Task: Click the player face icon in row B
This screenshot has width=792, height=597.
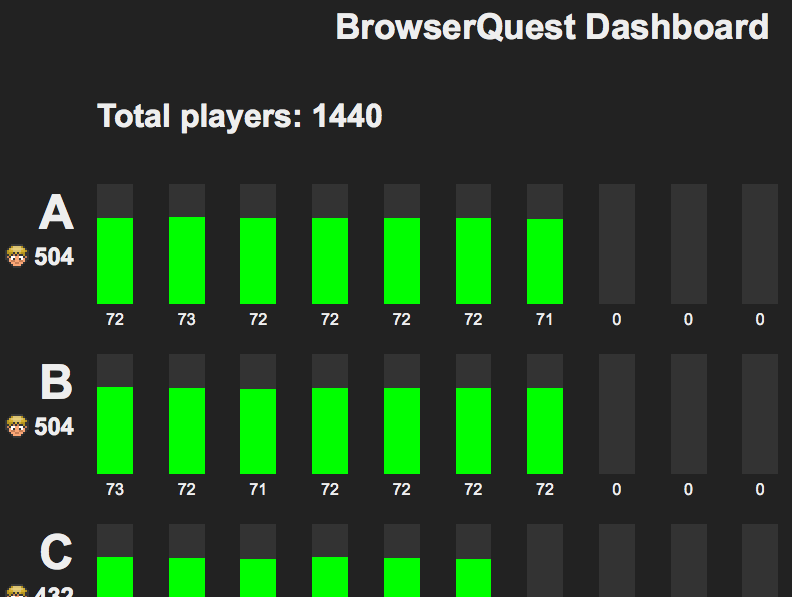Action: (x=17, y=426)
